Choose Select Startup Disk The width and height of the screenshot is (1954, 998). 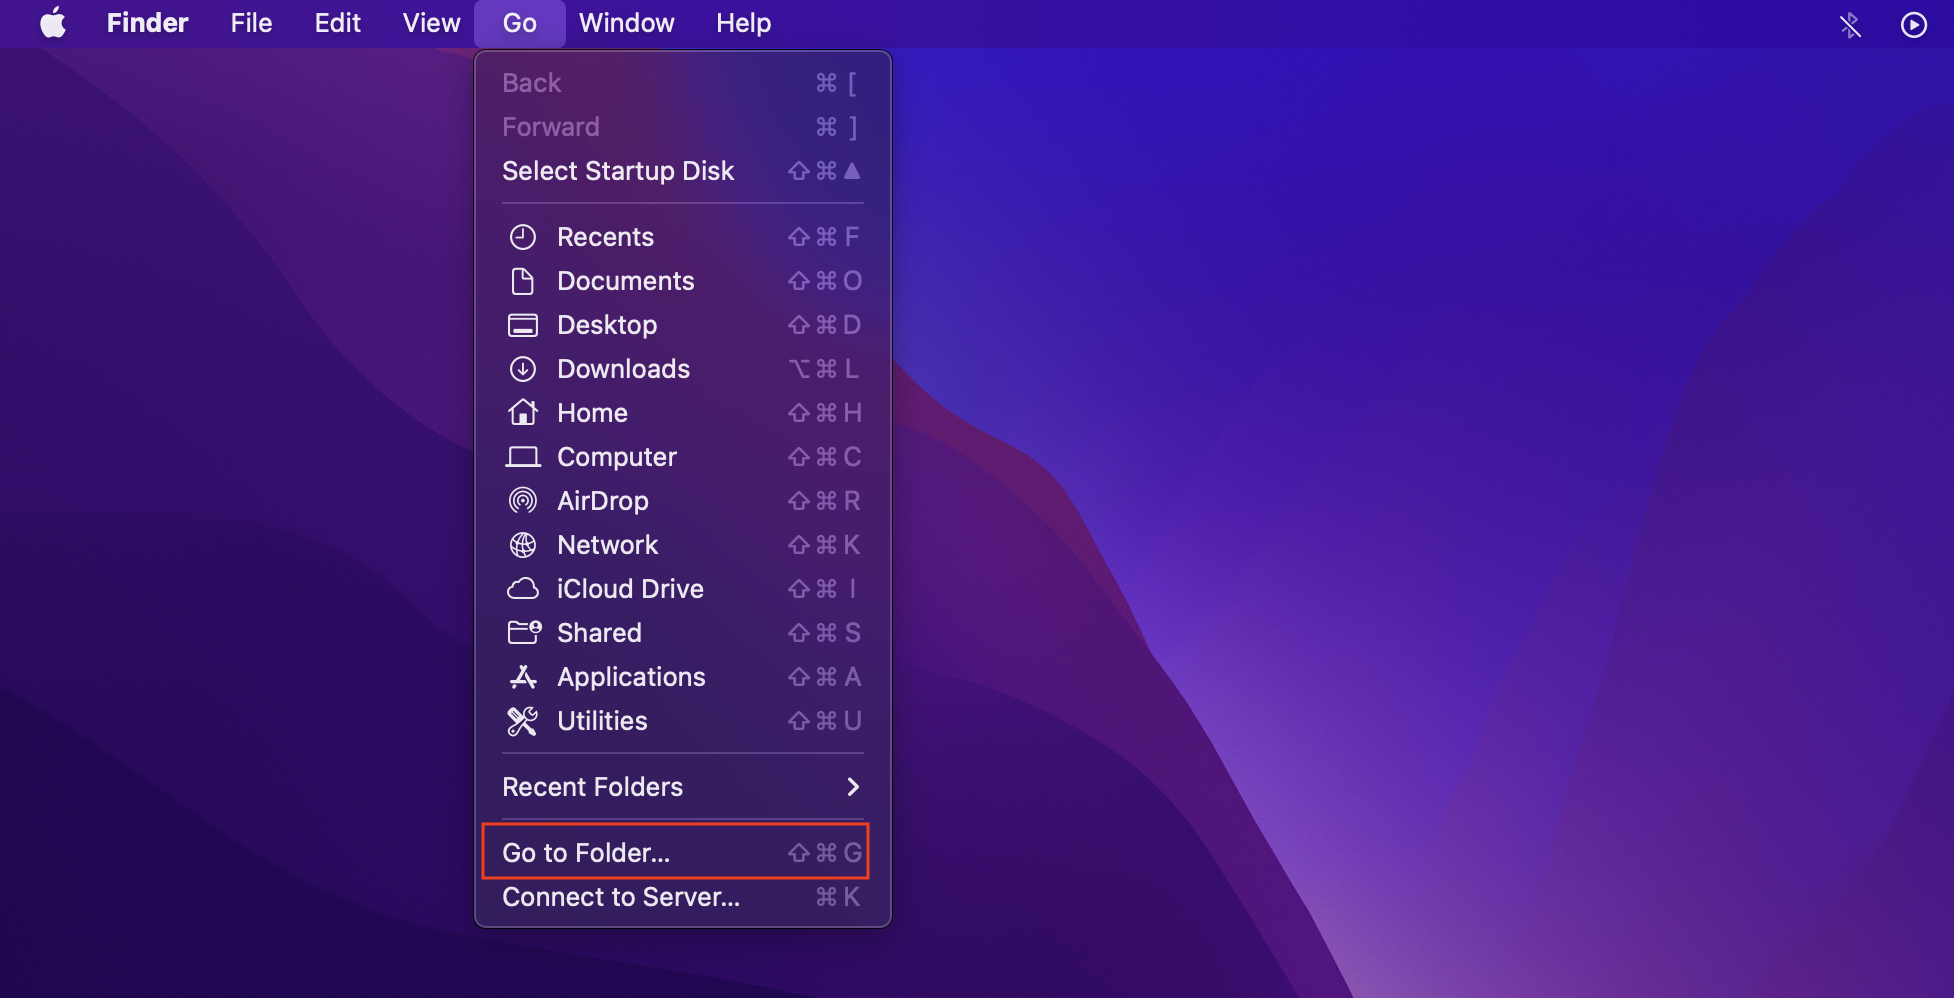pyautogui.click(x=683, y=171)
